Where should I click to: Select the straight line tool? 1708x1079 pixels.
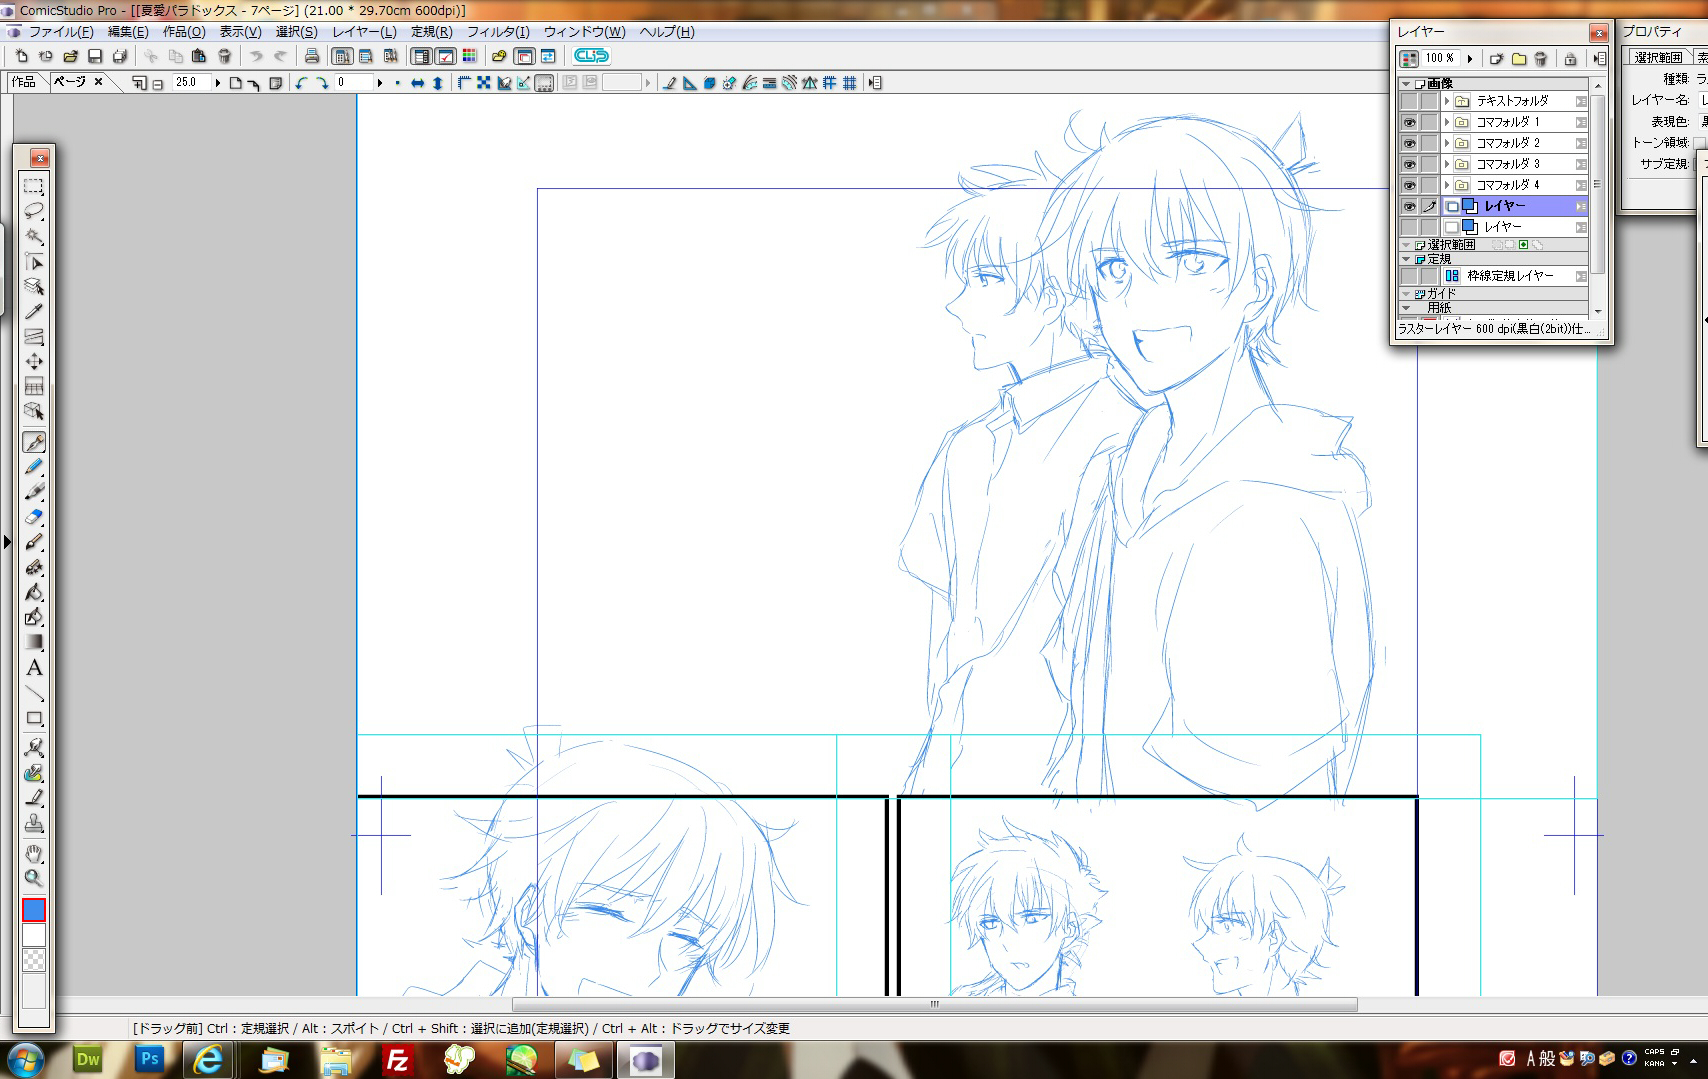pos(34,693)
